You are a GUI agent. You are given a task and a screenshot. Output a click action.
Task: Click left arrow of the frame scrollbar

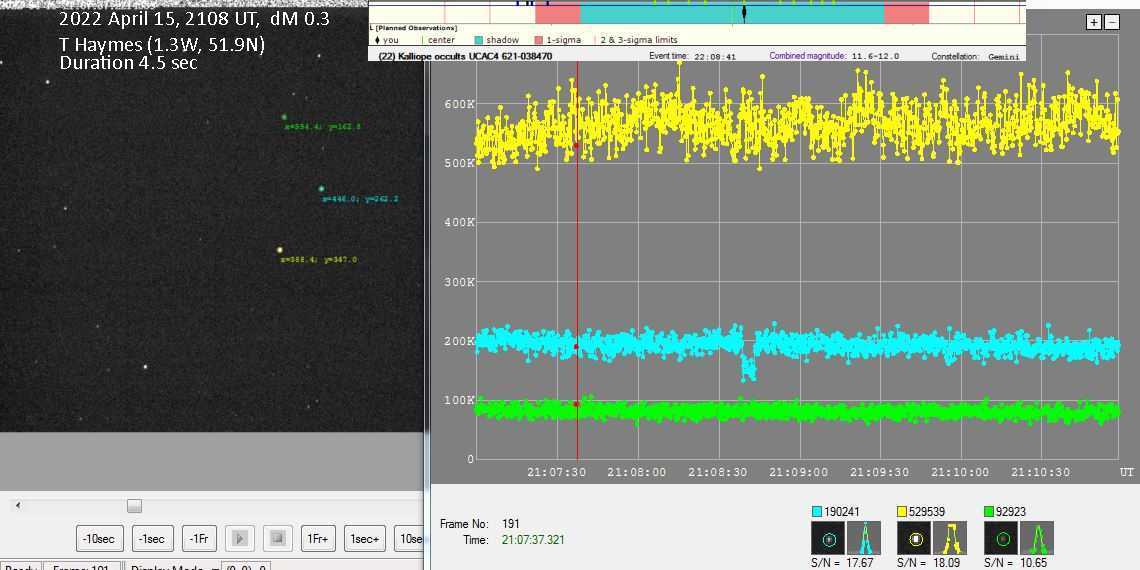18,506
